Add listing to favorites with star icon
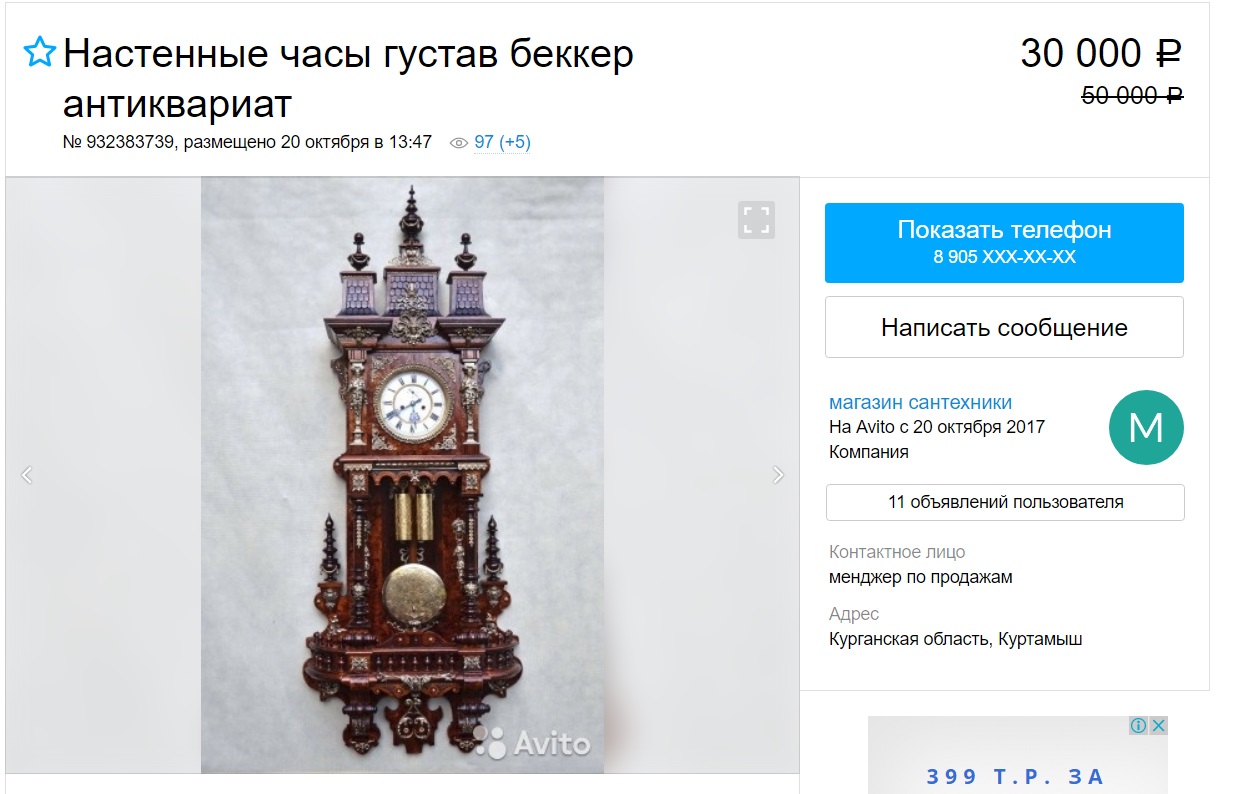Screen dimensions: 1258x794 coord(39,52)
